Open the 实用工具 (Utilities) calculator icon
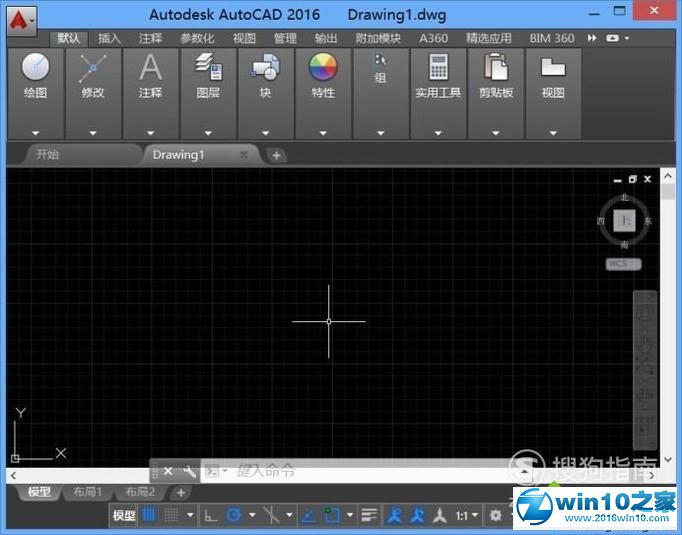 (x=438, y=68)
